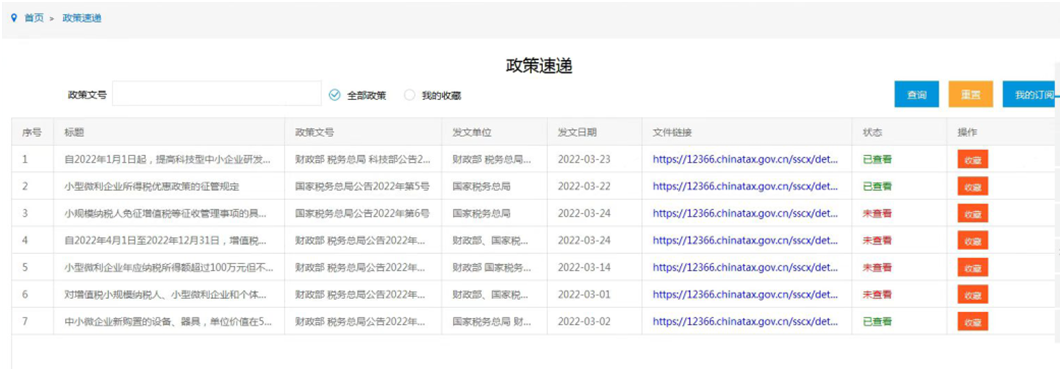Go to 首页 in breadcrumb
This screenshot has height=371, width=1062.
coord(34,18)
